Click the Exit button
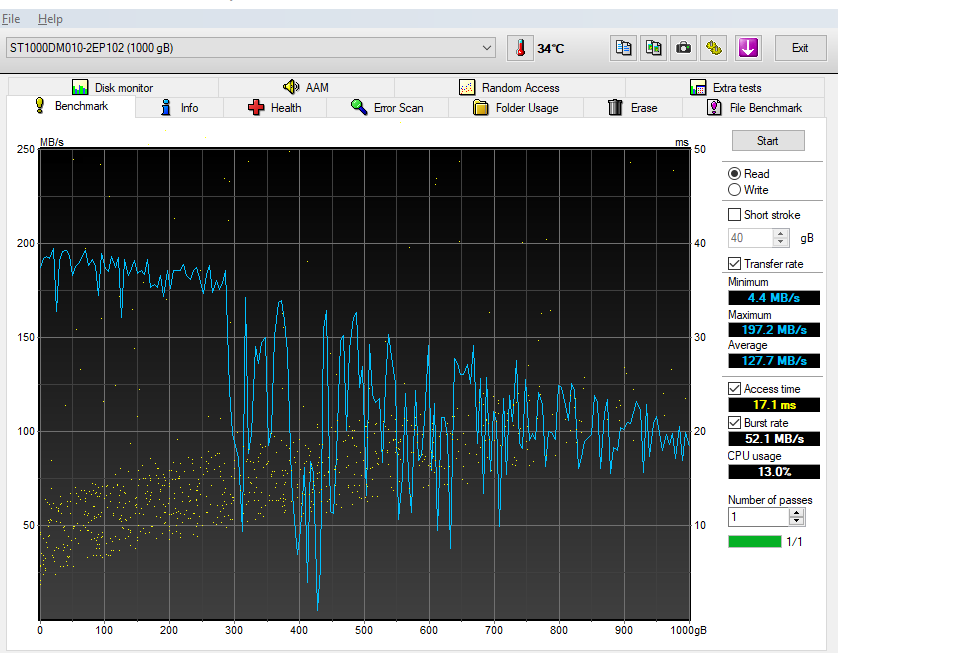The image size is (960, 653). tap(800, 48)
